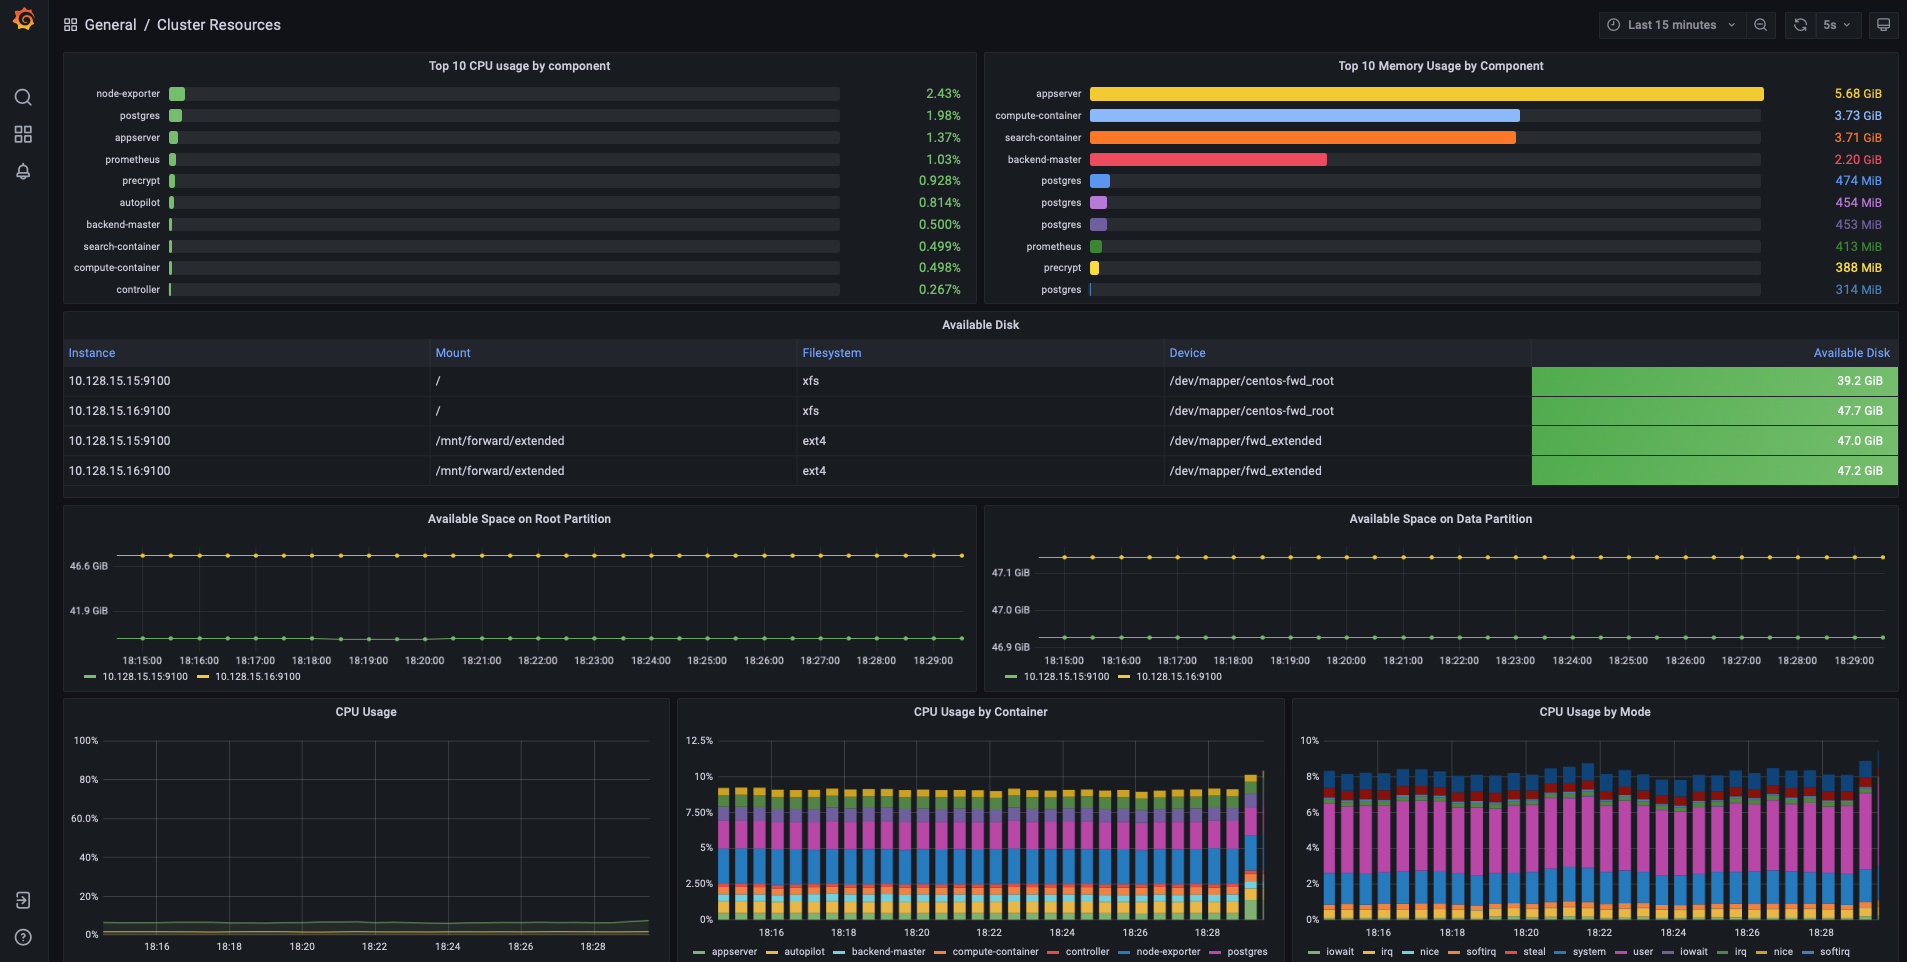
Task: Zoom out the time range with the magnifier icon
Action: click(1761, 24)
